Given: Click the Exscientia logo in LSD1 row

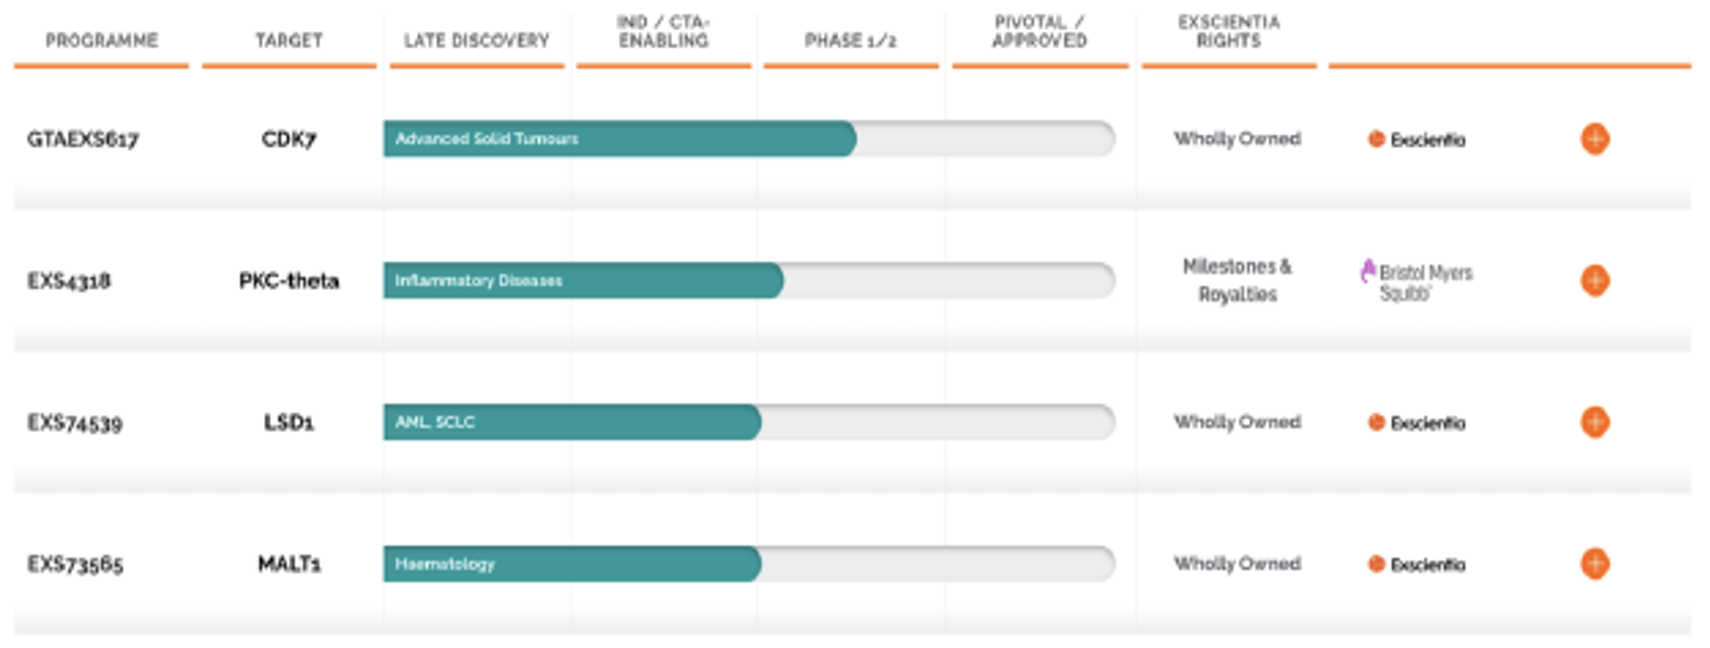Looking at the screenshot, I should [1416, 423].
